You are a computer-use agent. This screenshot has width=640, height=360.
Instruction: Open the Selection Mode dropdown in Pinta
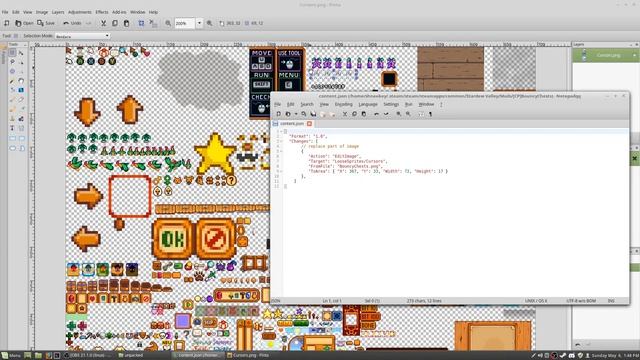[x=82, y=36]
